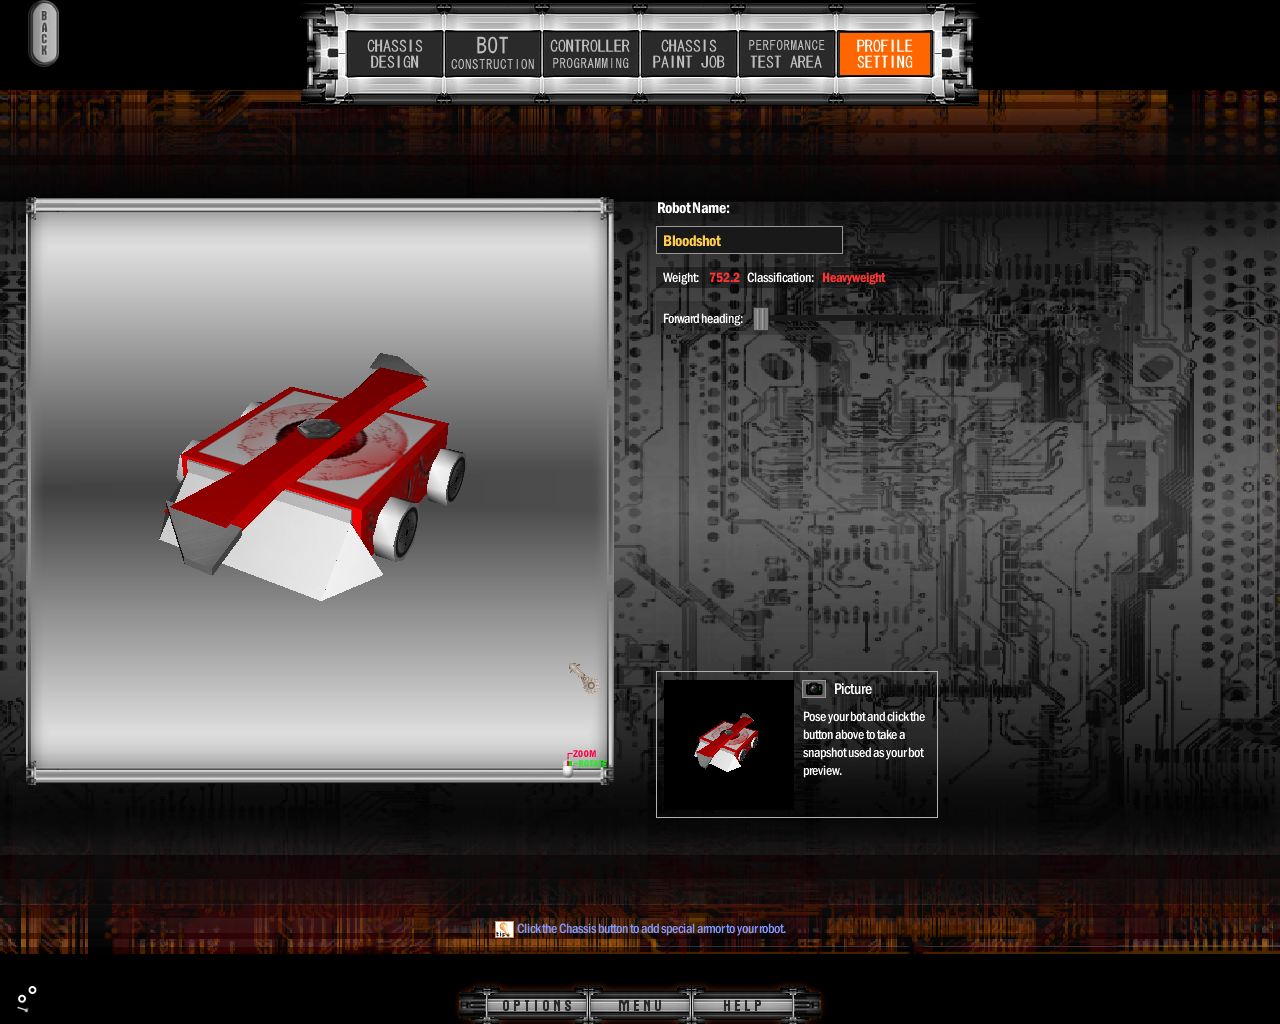
Task: Click the Picture label next to the camera
Action: [853, 689]
